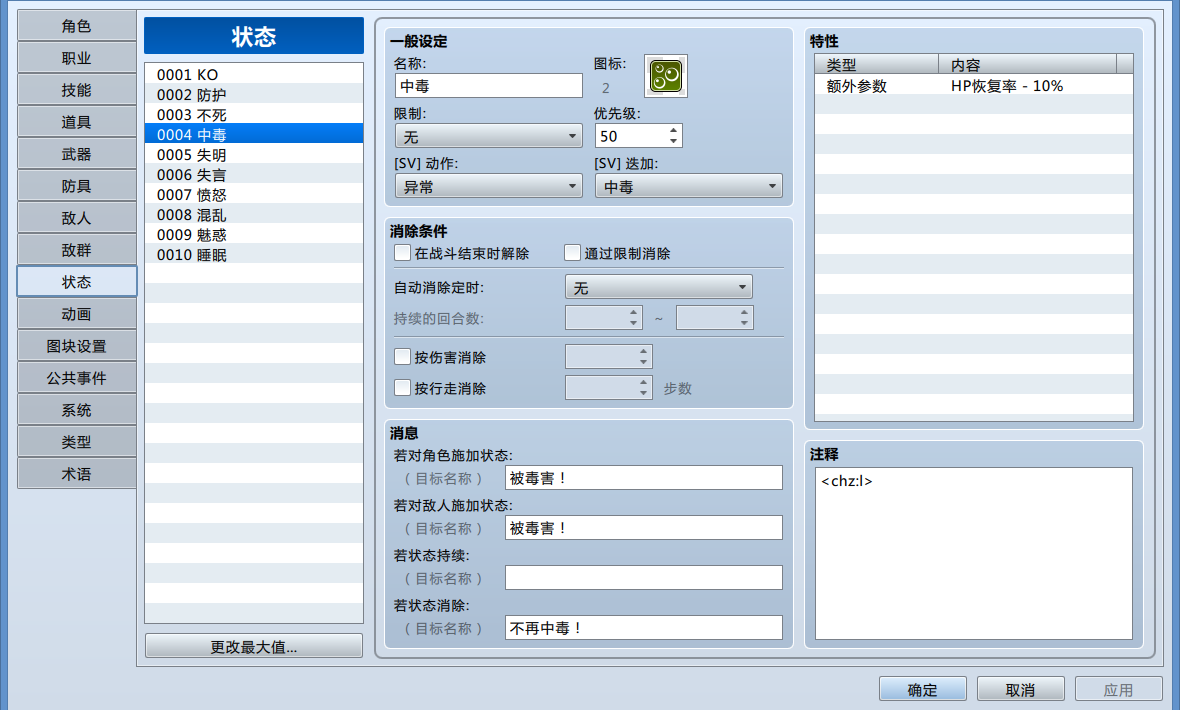Go to the 图块设置 tab
Viewport: 1180px width, 710px height.
77,346
